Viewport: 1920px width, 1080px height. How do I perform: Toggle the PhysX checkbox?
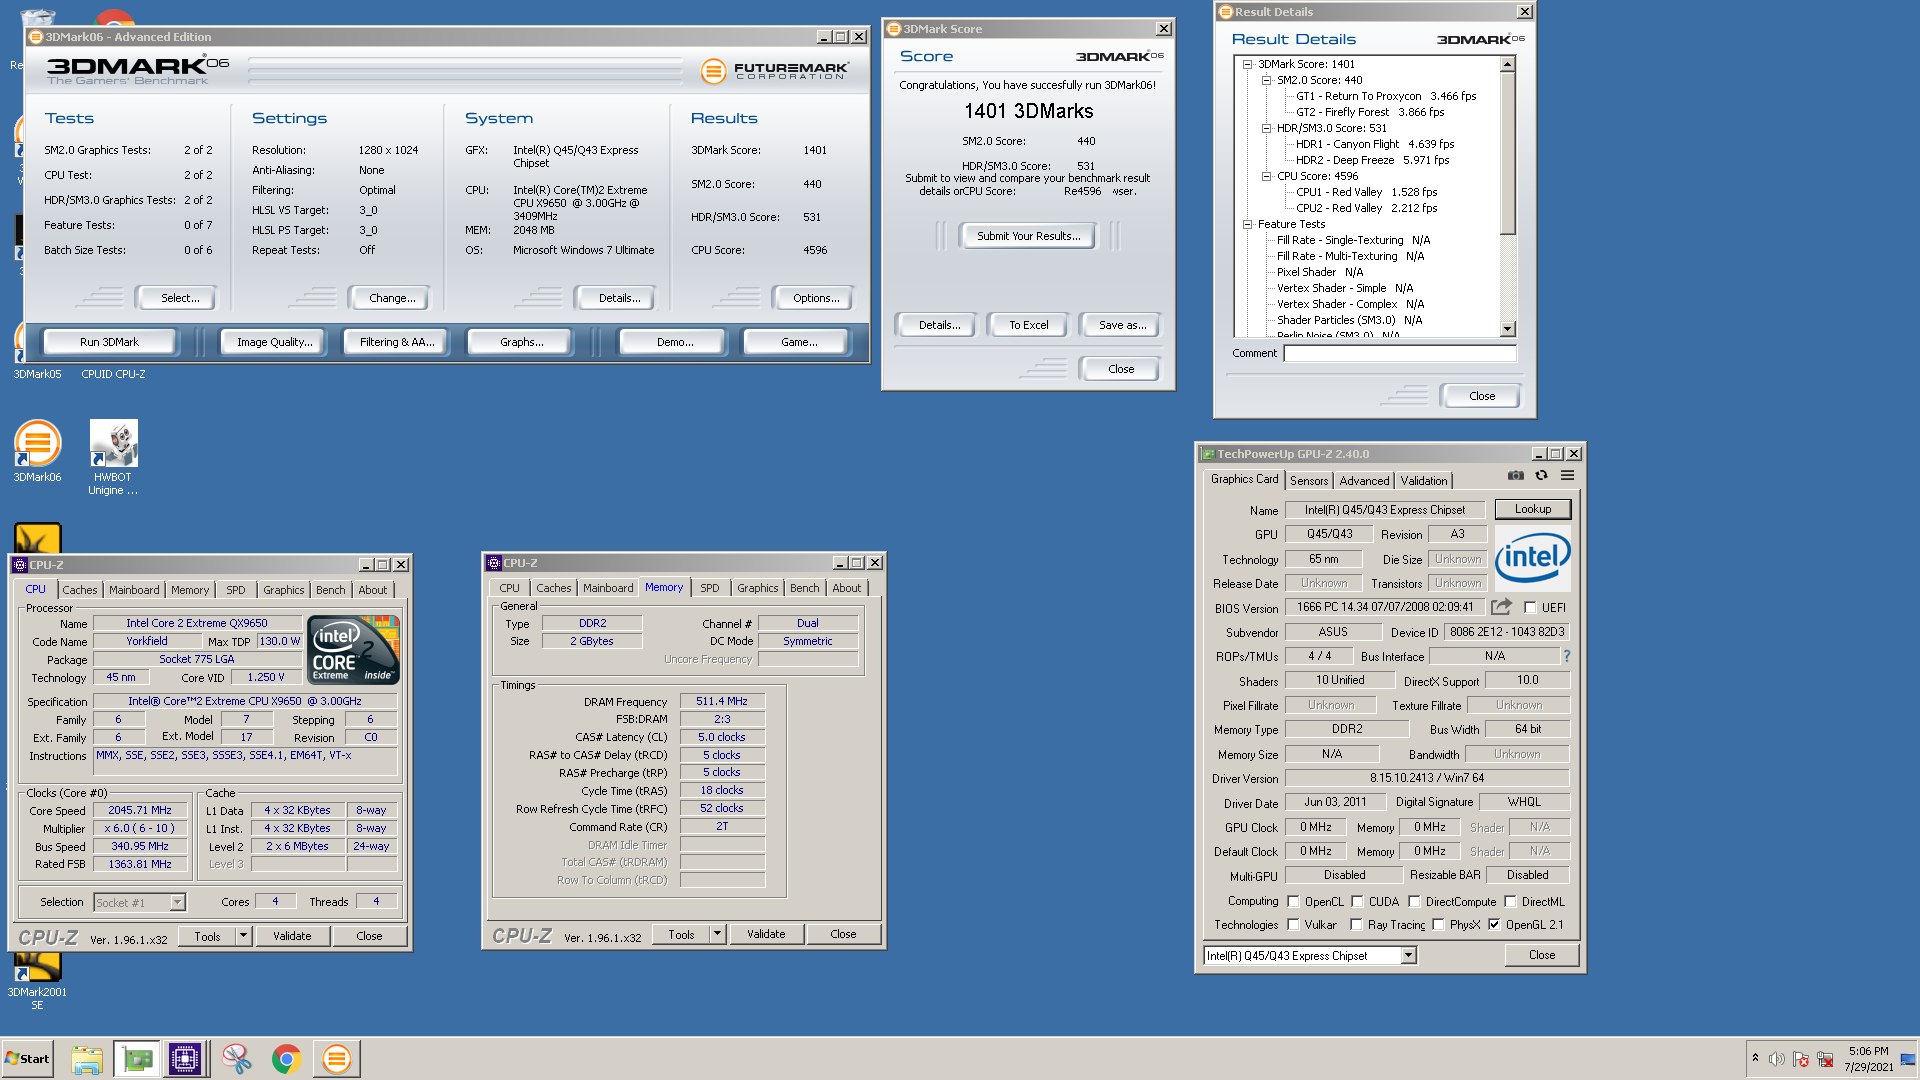[x=1438, y=924]
